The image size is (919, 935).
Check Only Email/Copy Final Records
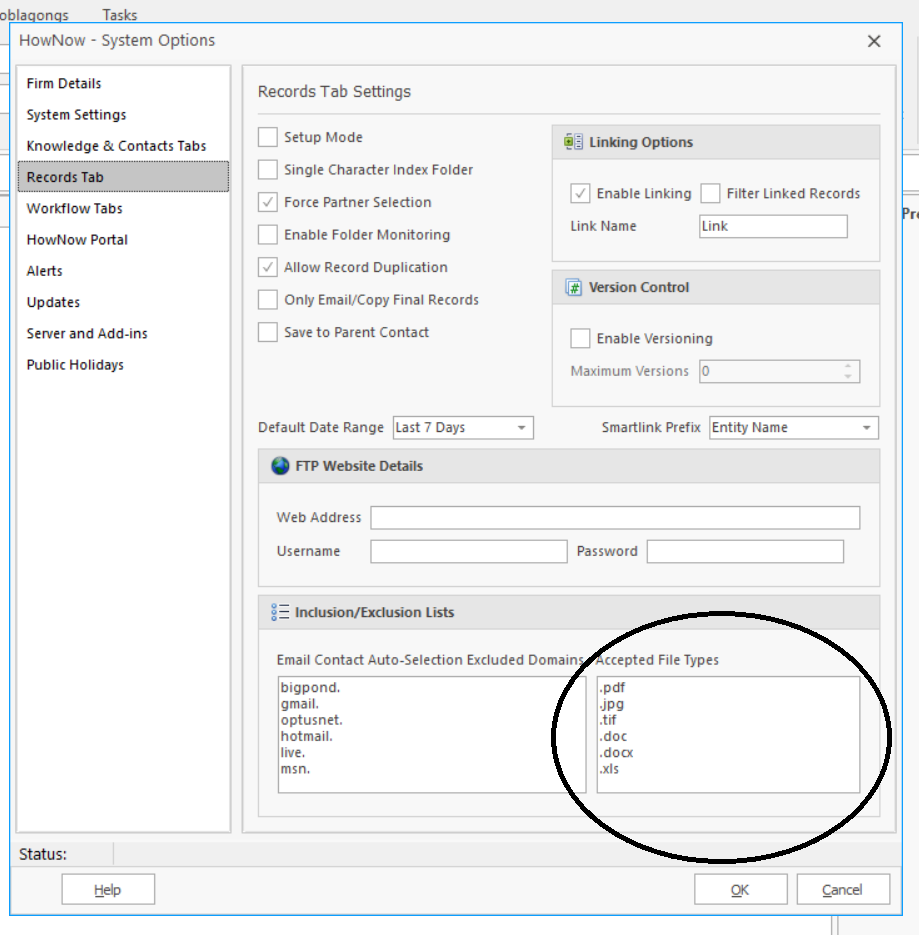[x=268, y=299]
